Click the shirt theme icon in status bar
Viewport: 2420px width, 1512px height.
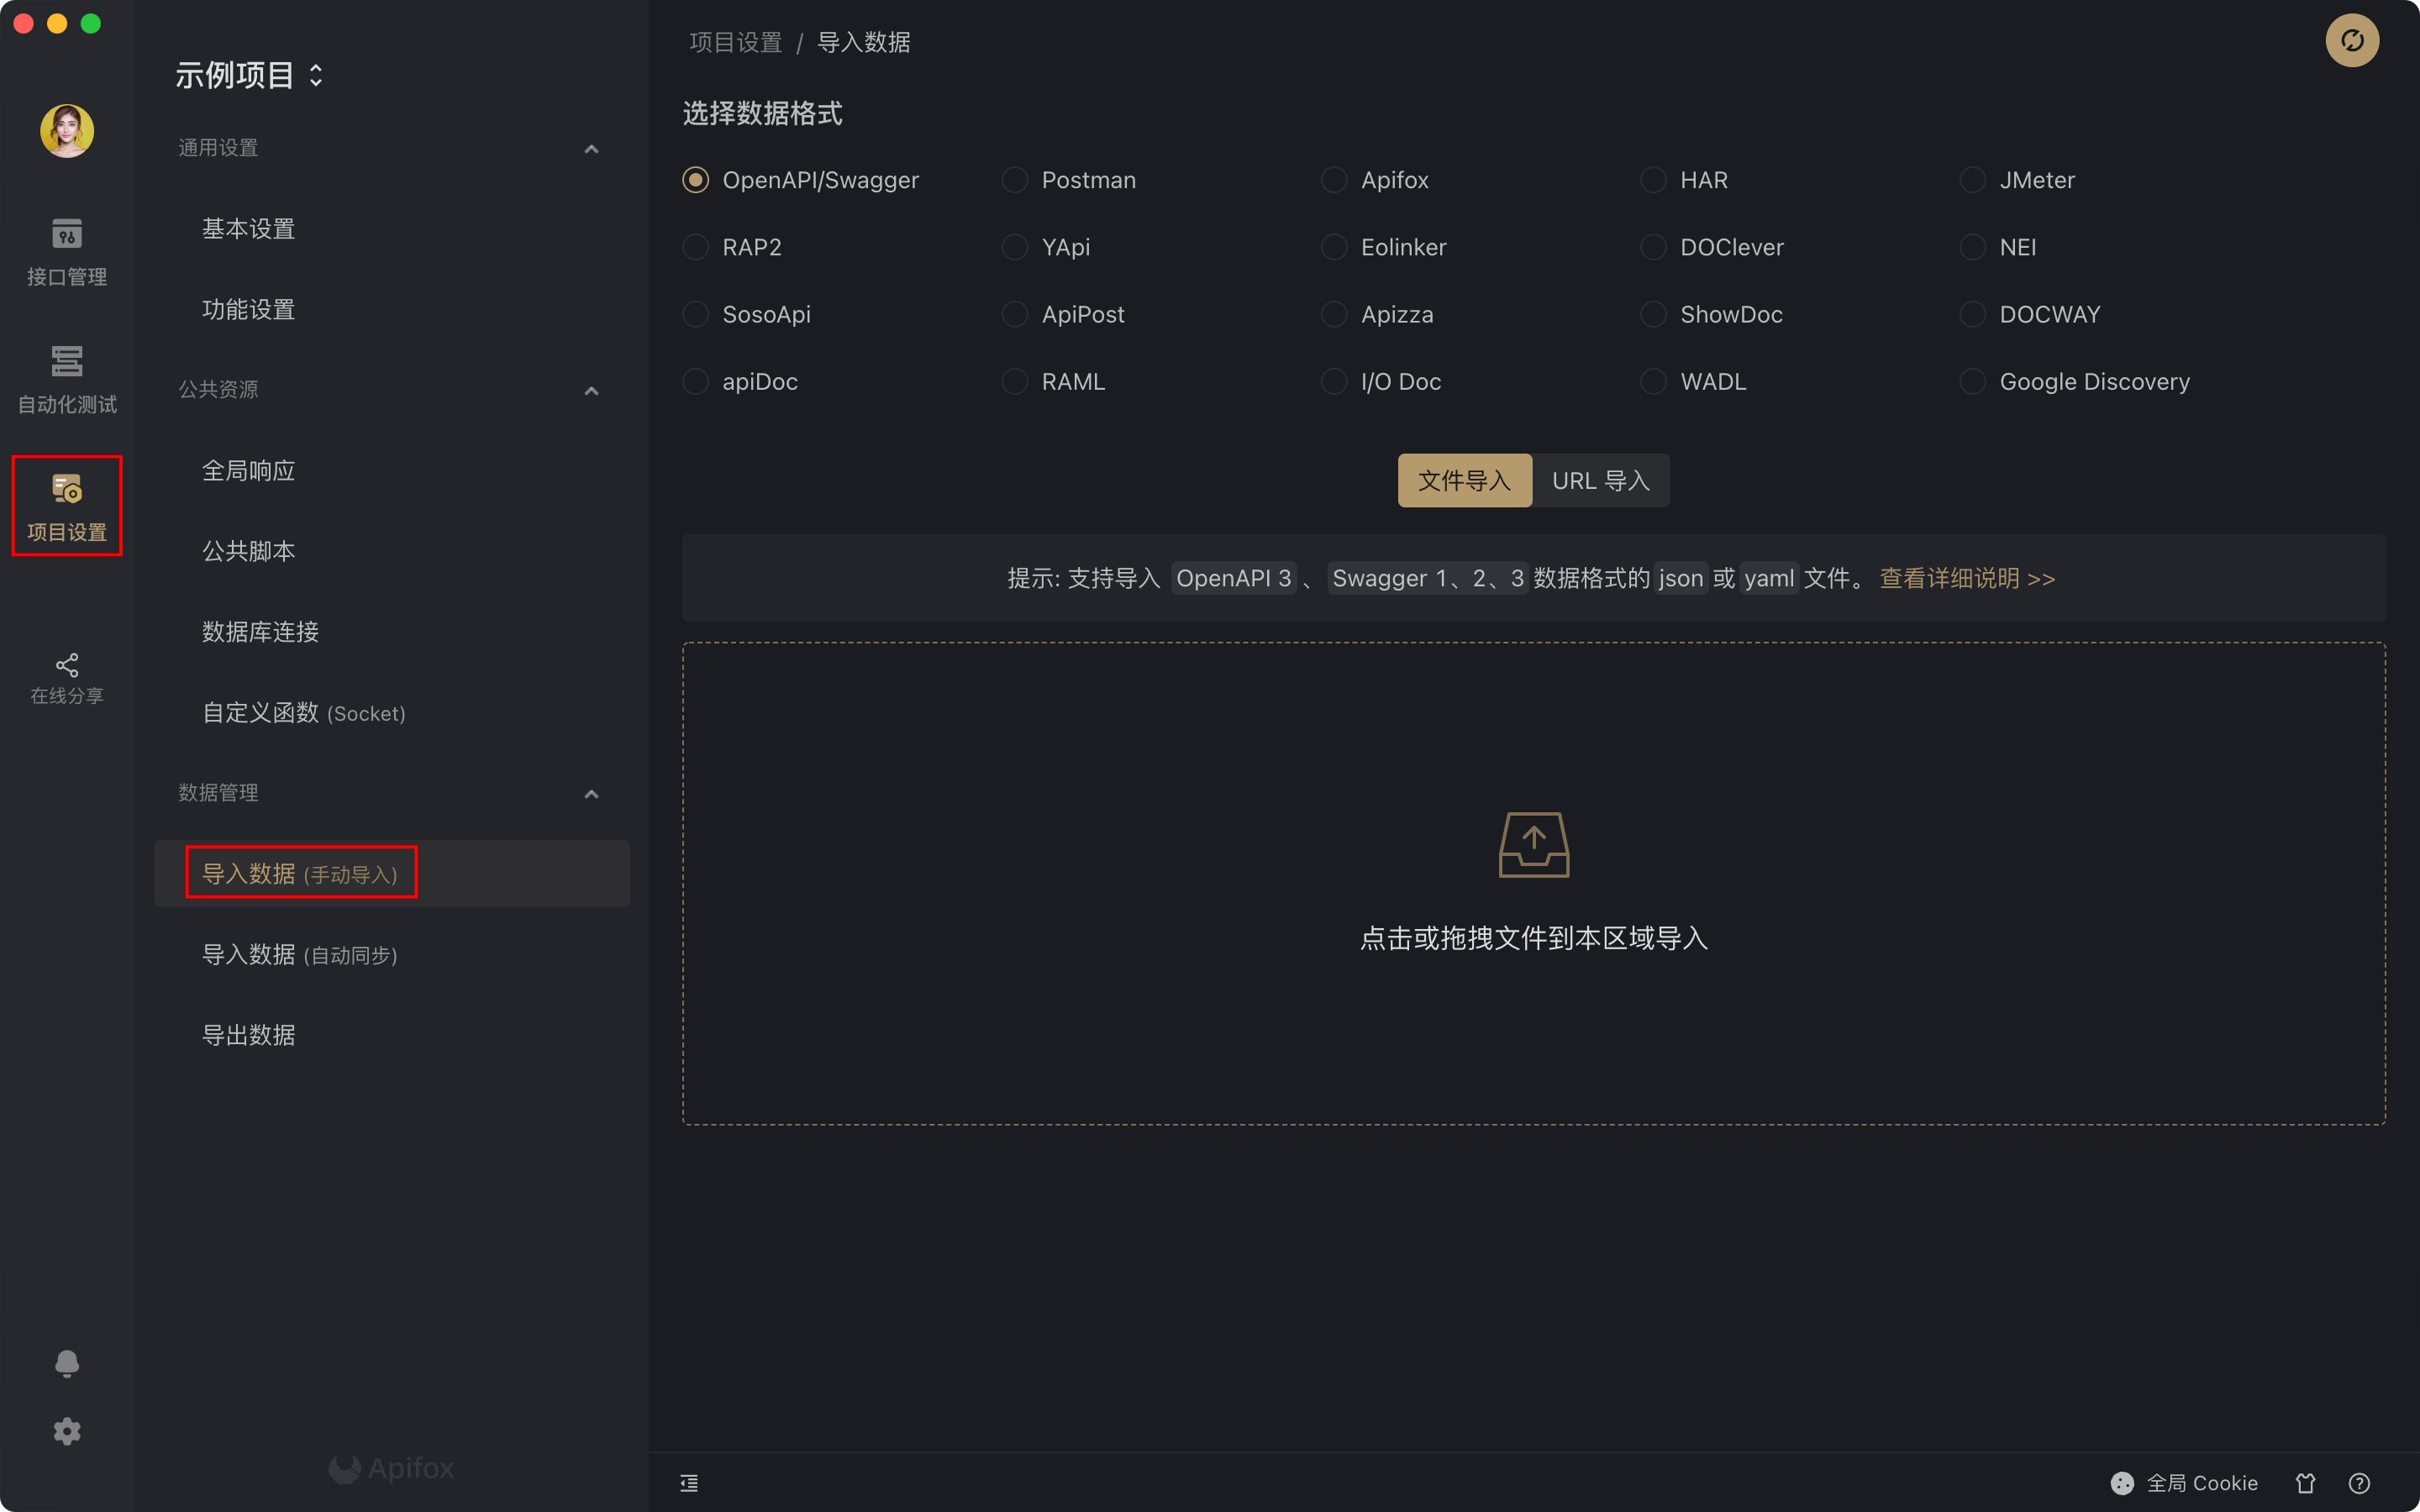point(2305,1483)
